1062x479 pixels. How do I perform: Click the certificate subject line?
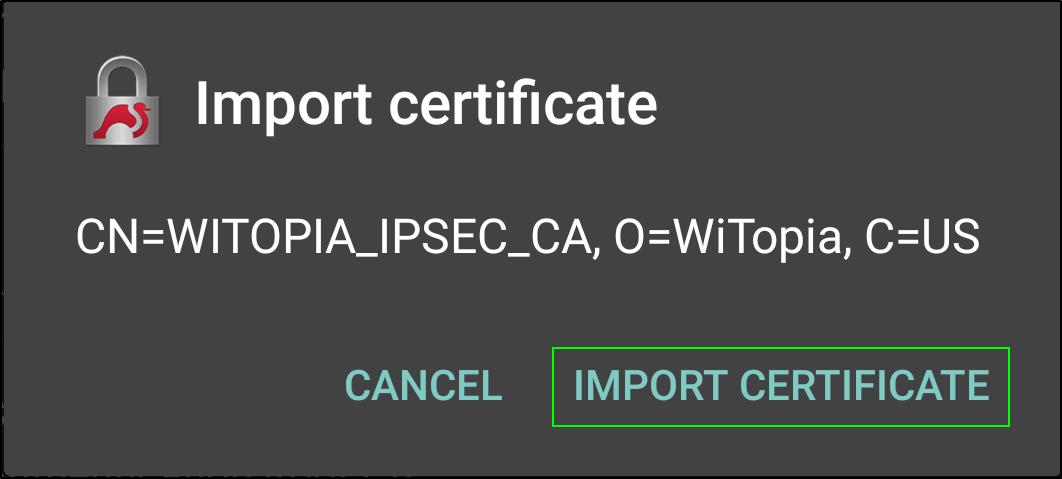(x=528, y=238)
